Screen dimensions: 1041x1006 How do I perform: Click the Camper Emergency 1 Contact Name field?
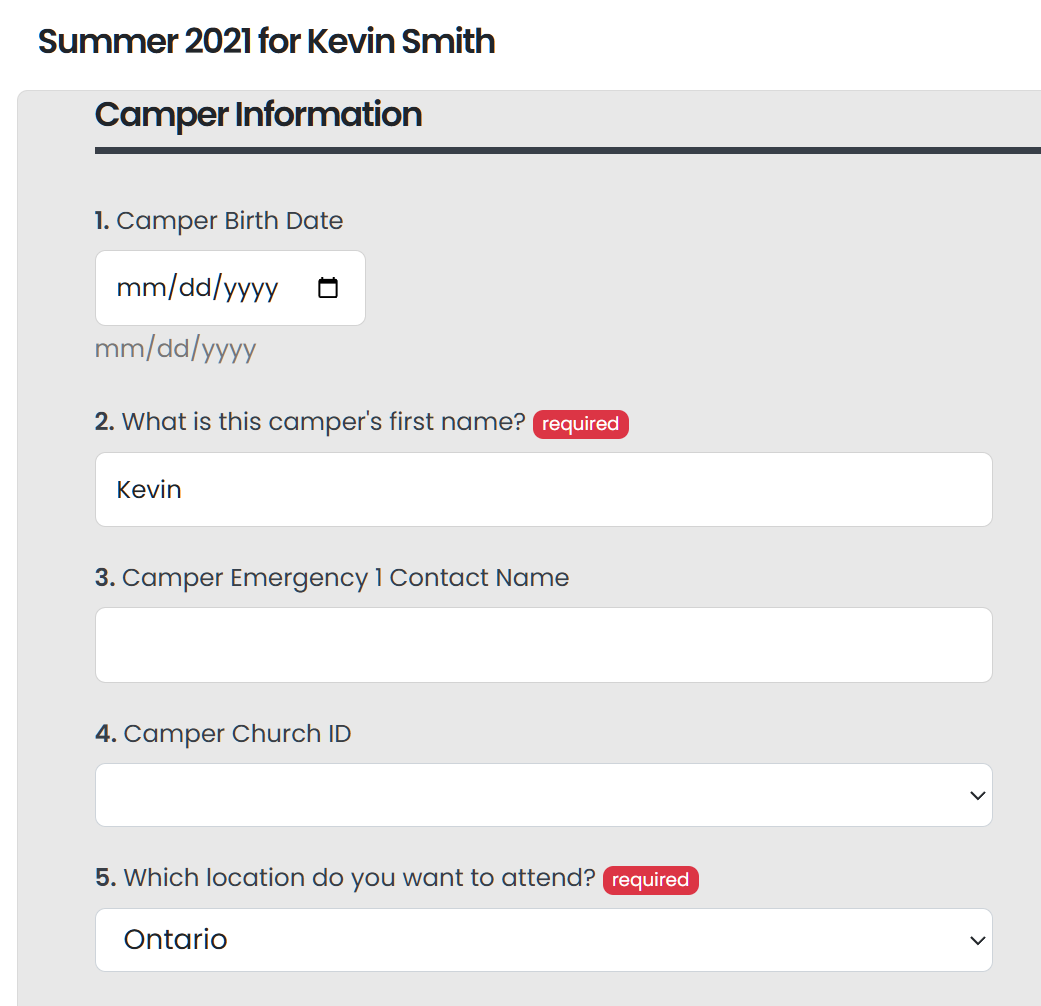click(x=543, y=644)
